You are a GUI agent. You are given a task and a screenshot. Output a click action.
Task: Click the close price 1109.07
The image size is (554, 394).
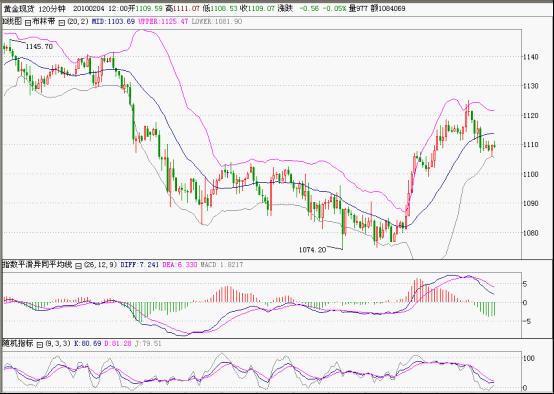[x=261, y=8]
